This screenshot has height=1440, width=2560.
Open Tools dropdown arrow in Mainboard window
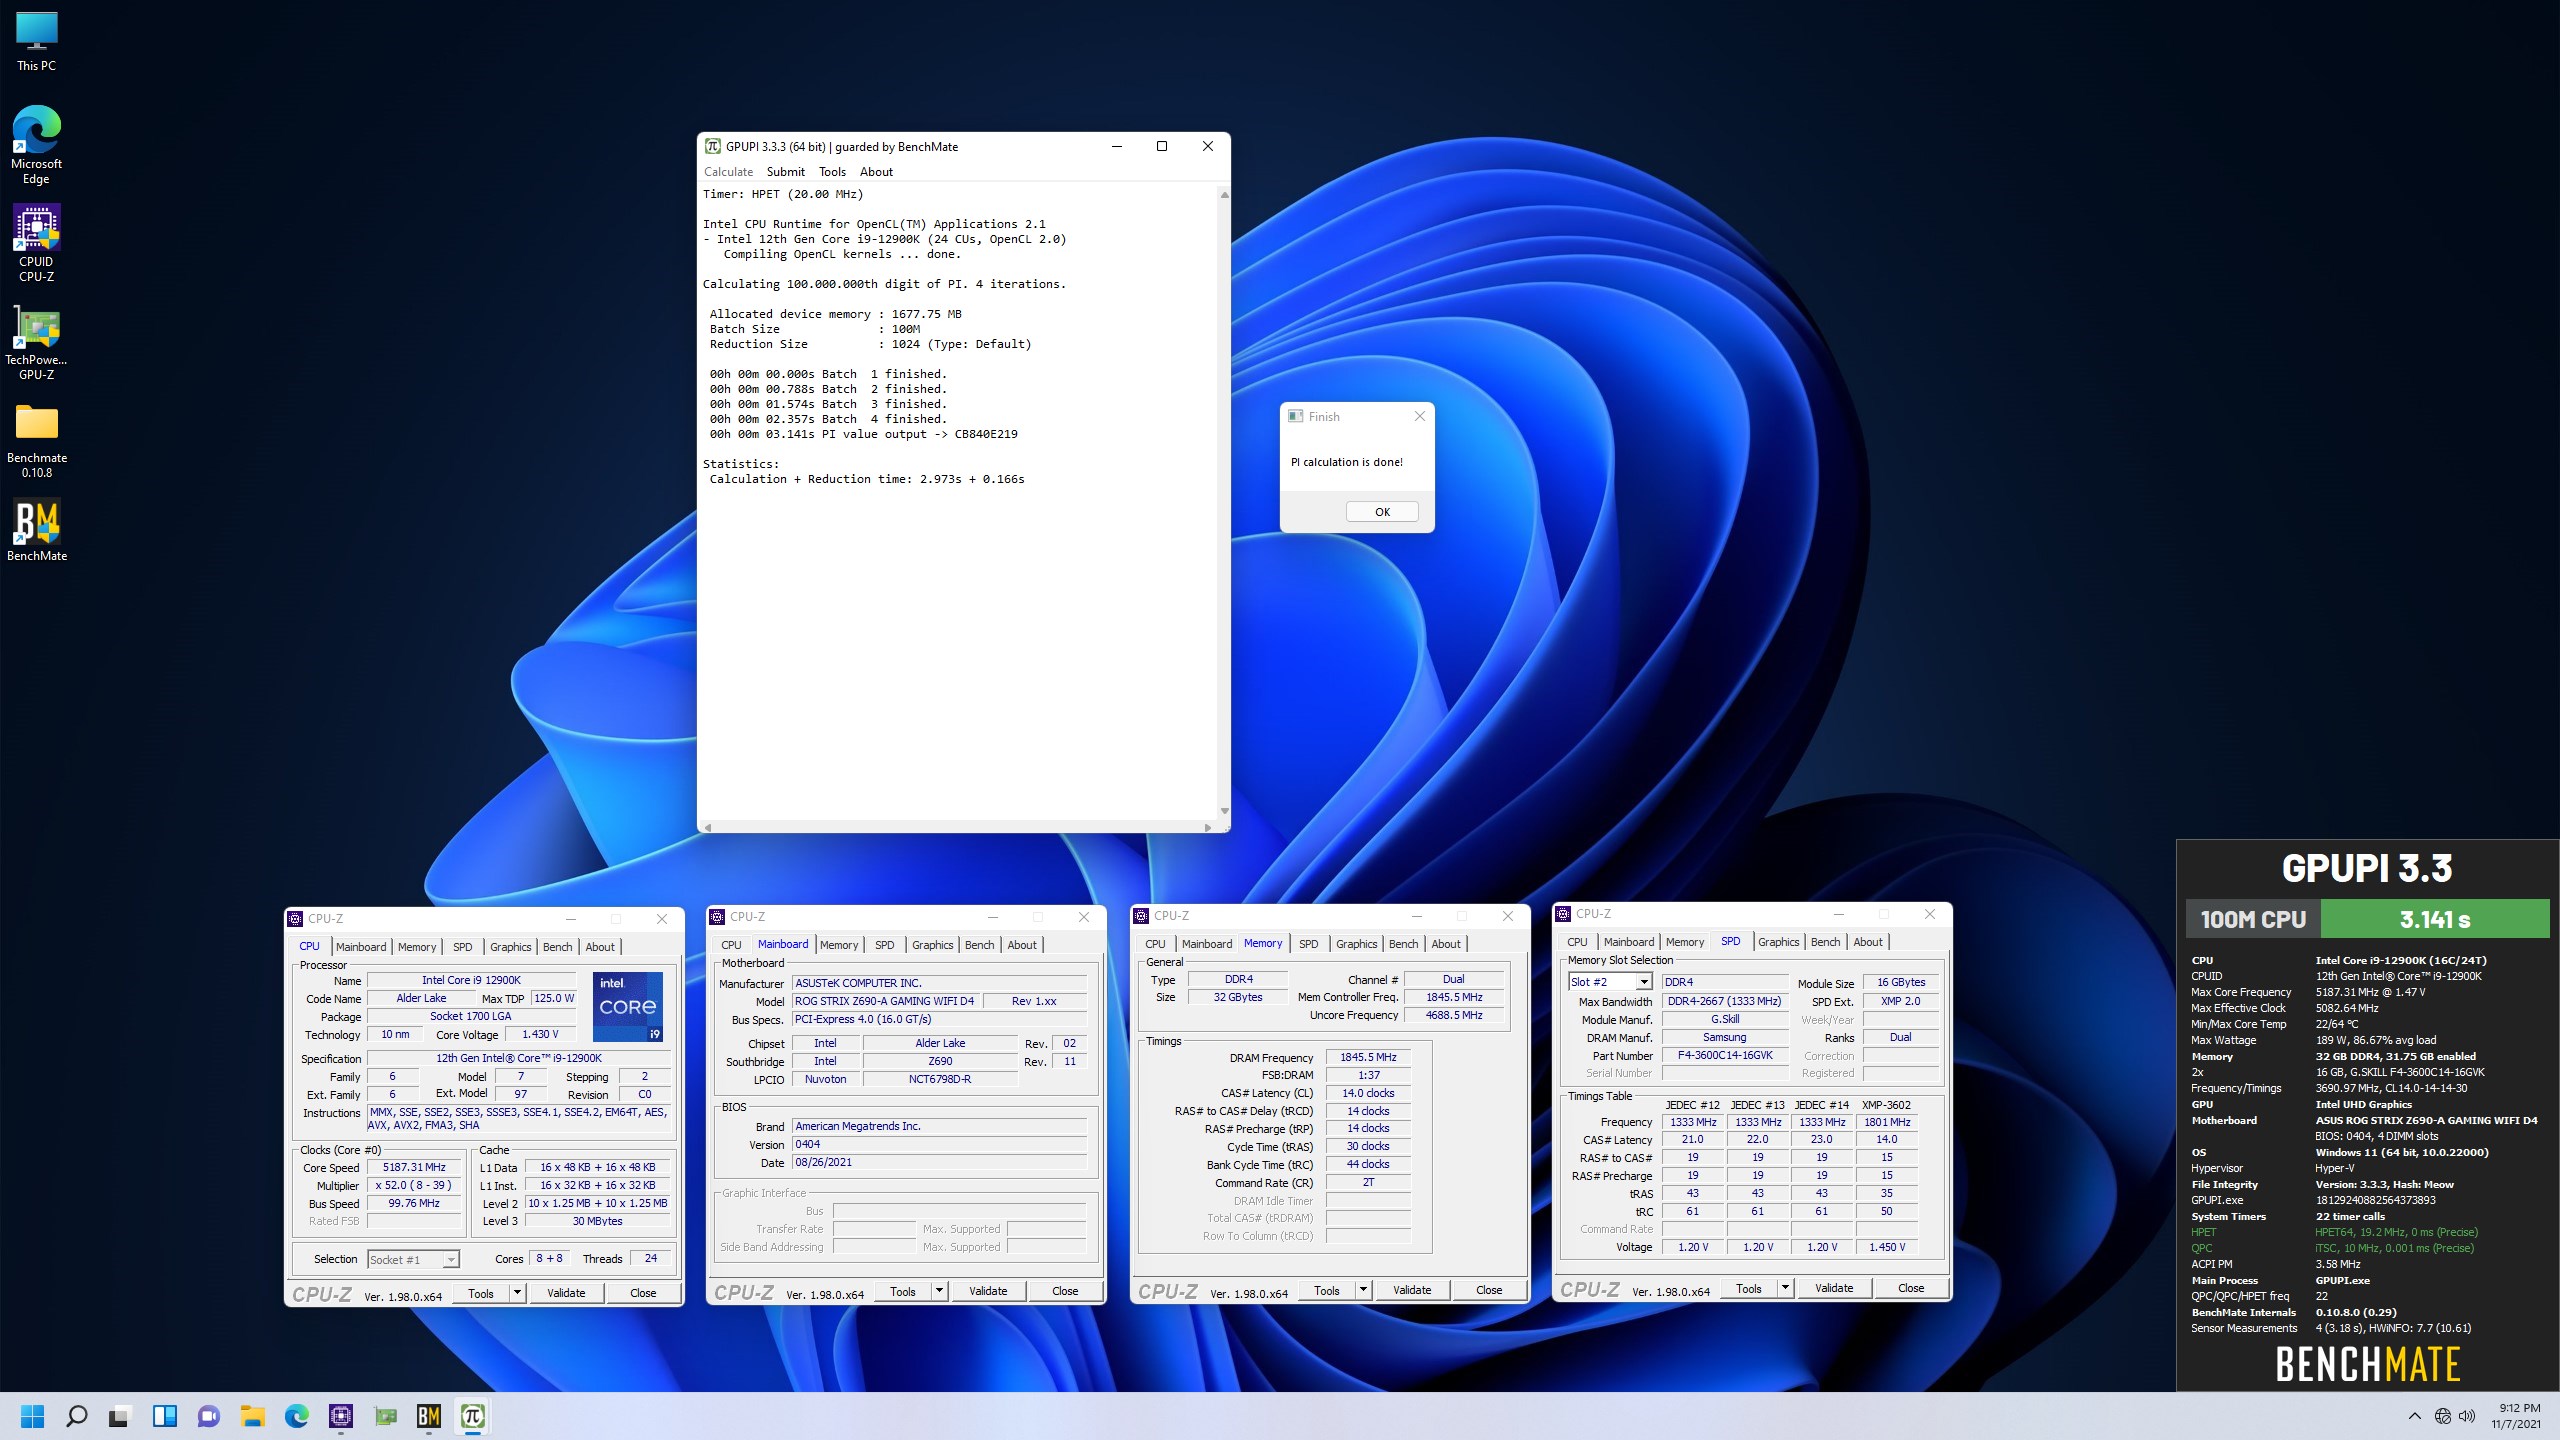pos(939,1291)
